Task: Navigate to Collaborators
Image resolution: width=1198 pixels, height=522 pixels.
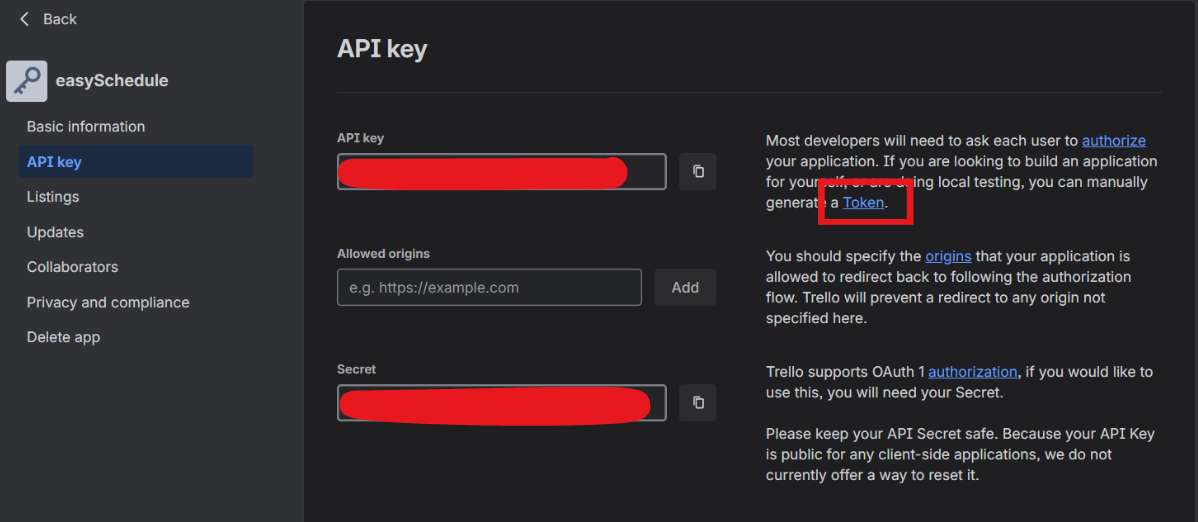Action: pyautogui.click(x=72, y=267)
